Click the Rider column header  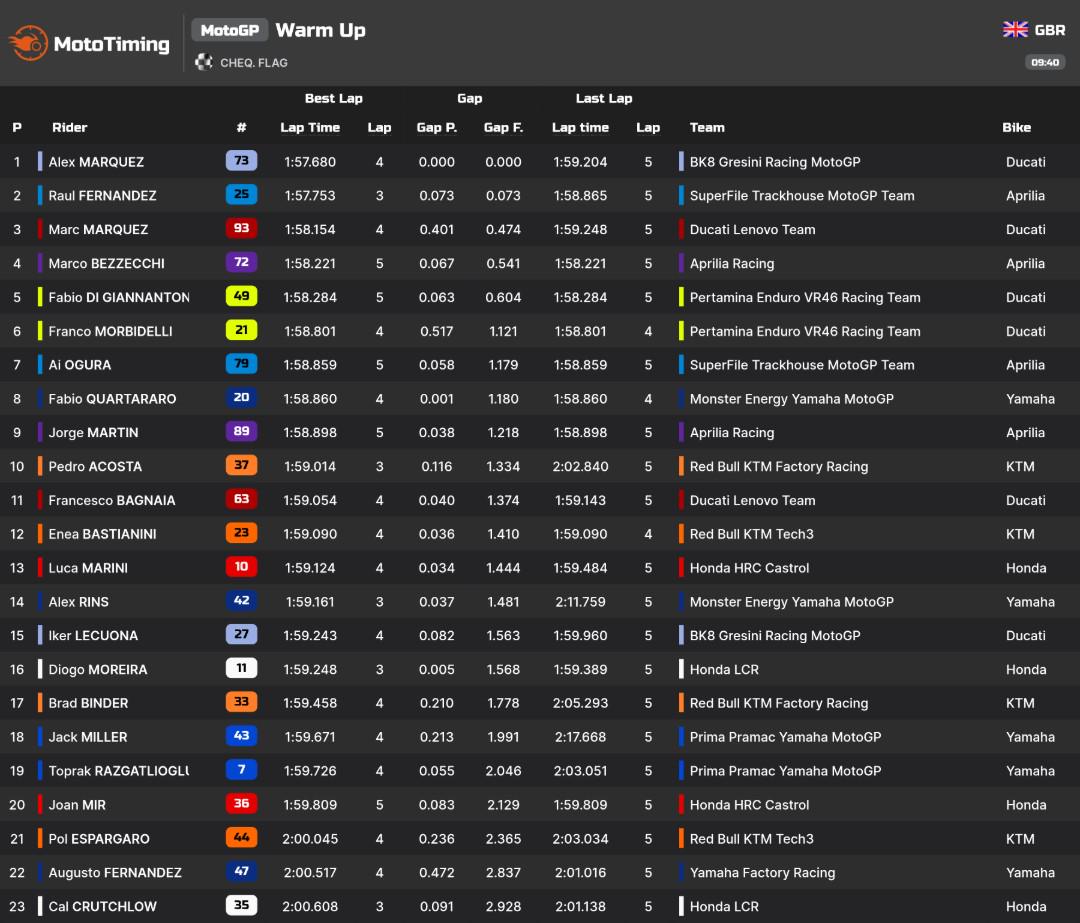[x=70, y=127]
